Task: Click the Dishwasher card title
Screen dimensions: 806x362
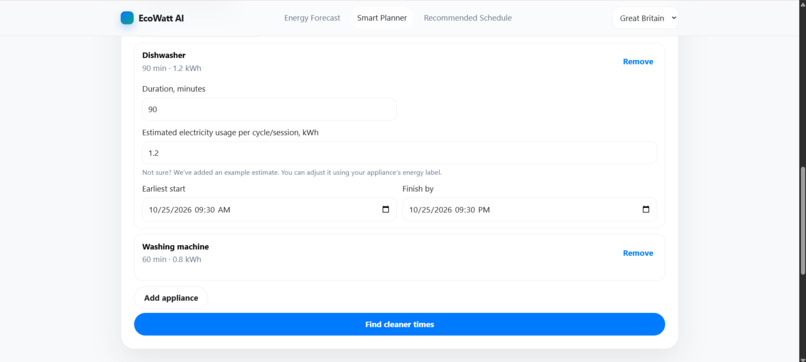Action: [164, 55]
